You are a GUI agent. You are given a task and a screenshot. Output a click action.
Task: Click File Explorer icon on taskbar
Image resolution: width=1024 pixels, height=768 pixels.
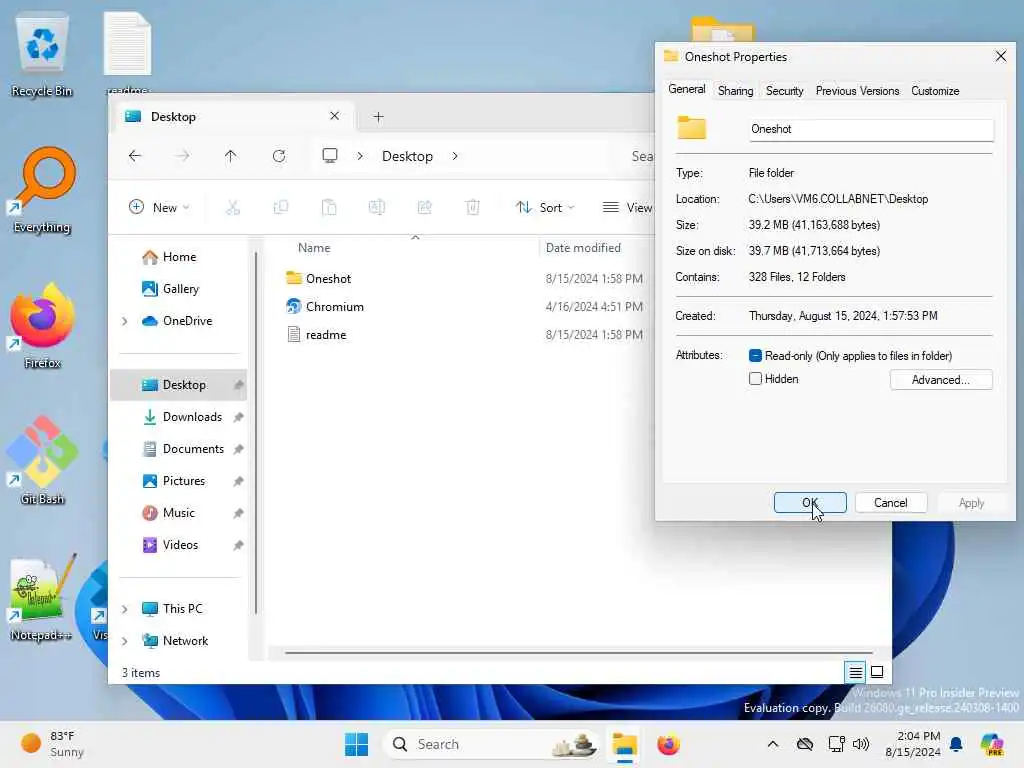click(x=624, y=744)
